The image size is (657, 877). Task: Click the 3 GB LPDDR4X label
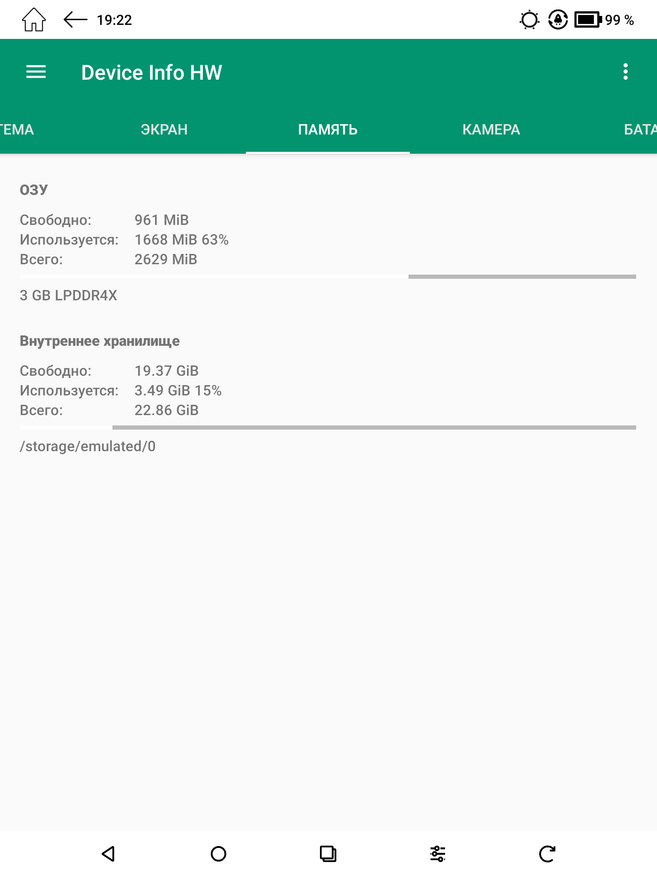(x=68, y=295)
